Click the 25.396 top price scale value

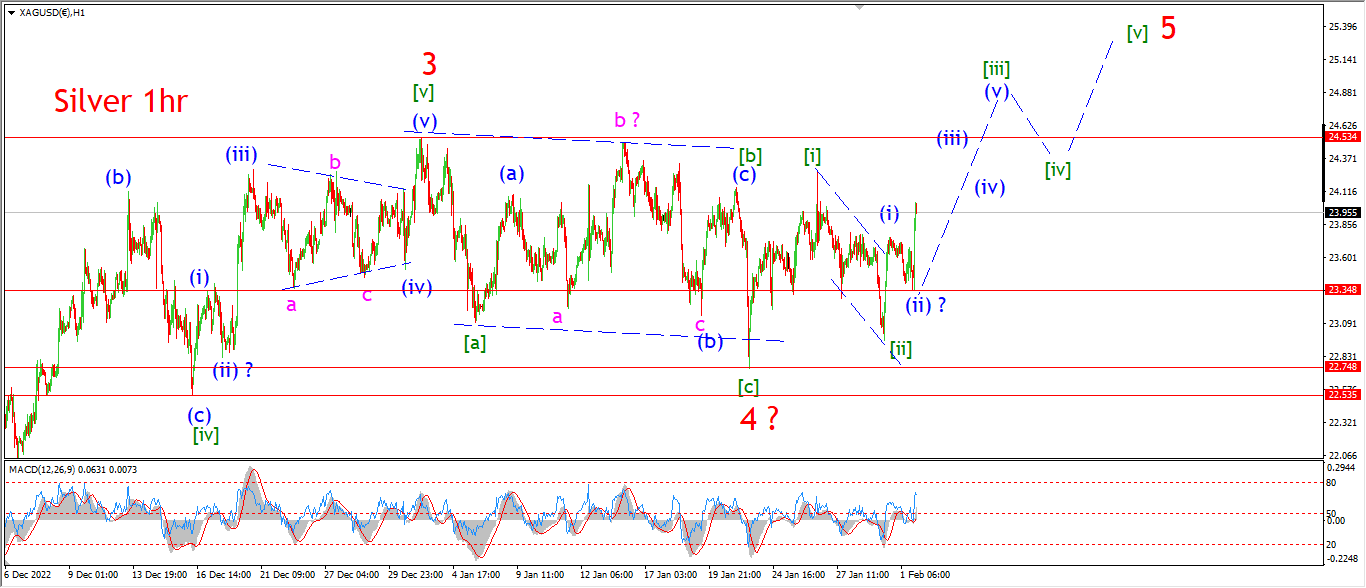pos(1341,26)
